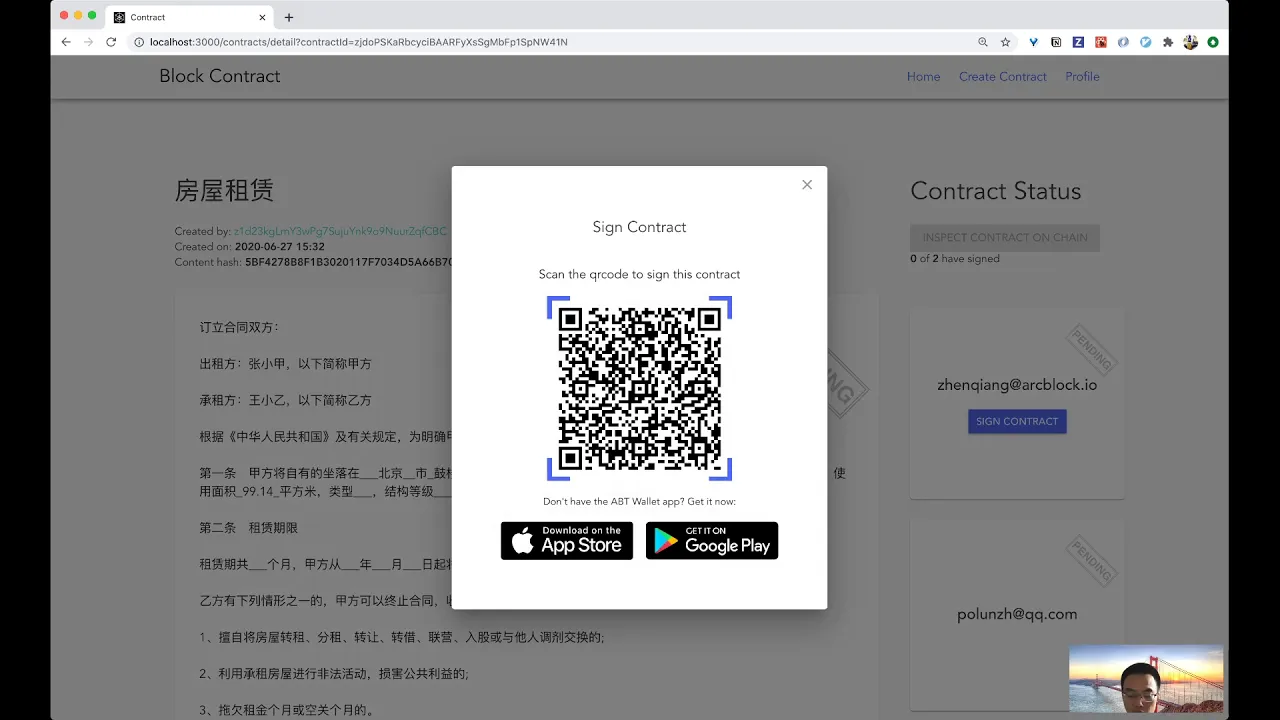Viewport: 1280px width, 720px height.
Task: Close the Contract browser tab
Action: pos(262,17)
